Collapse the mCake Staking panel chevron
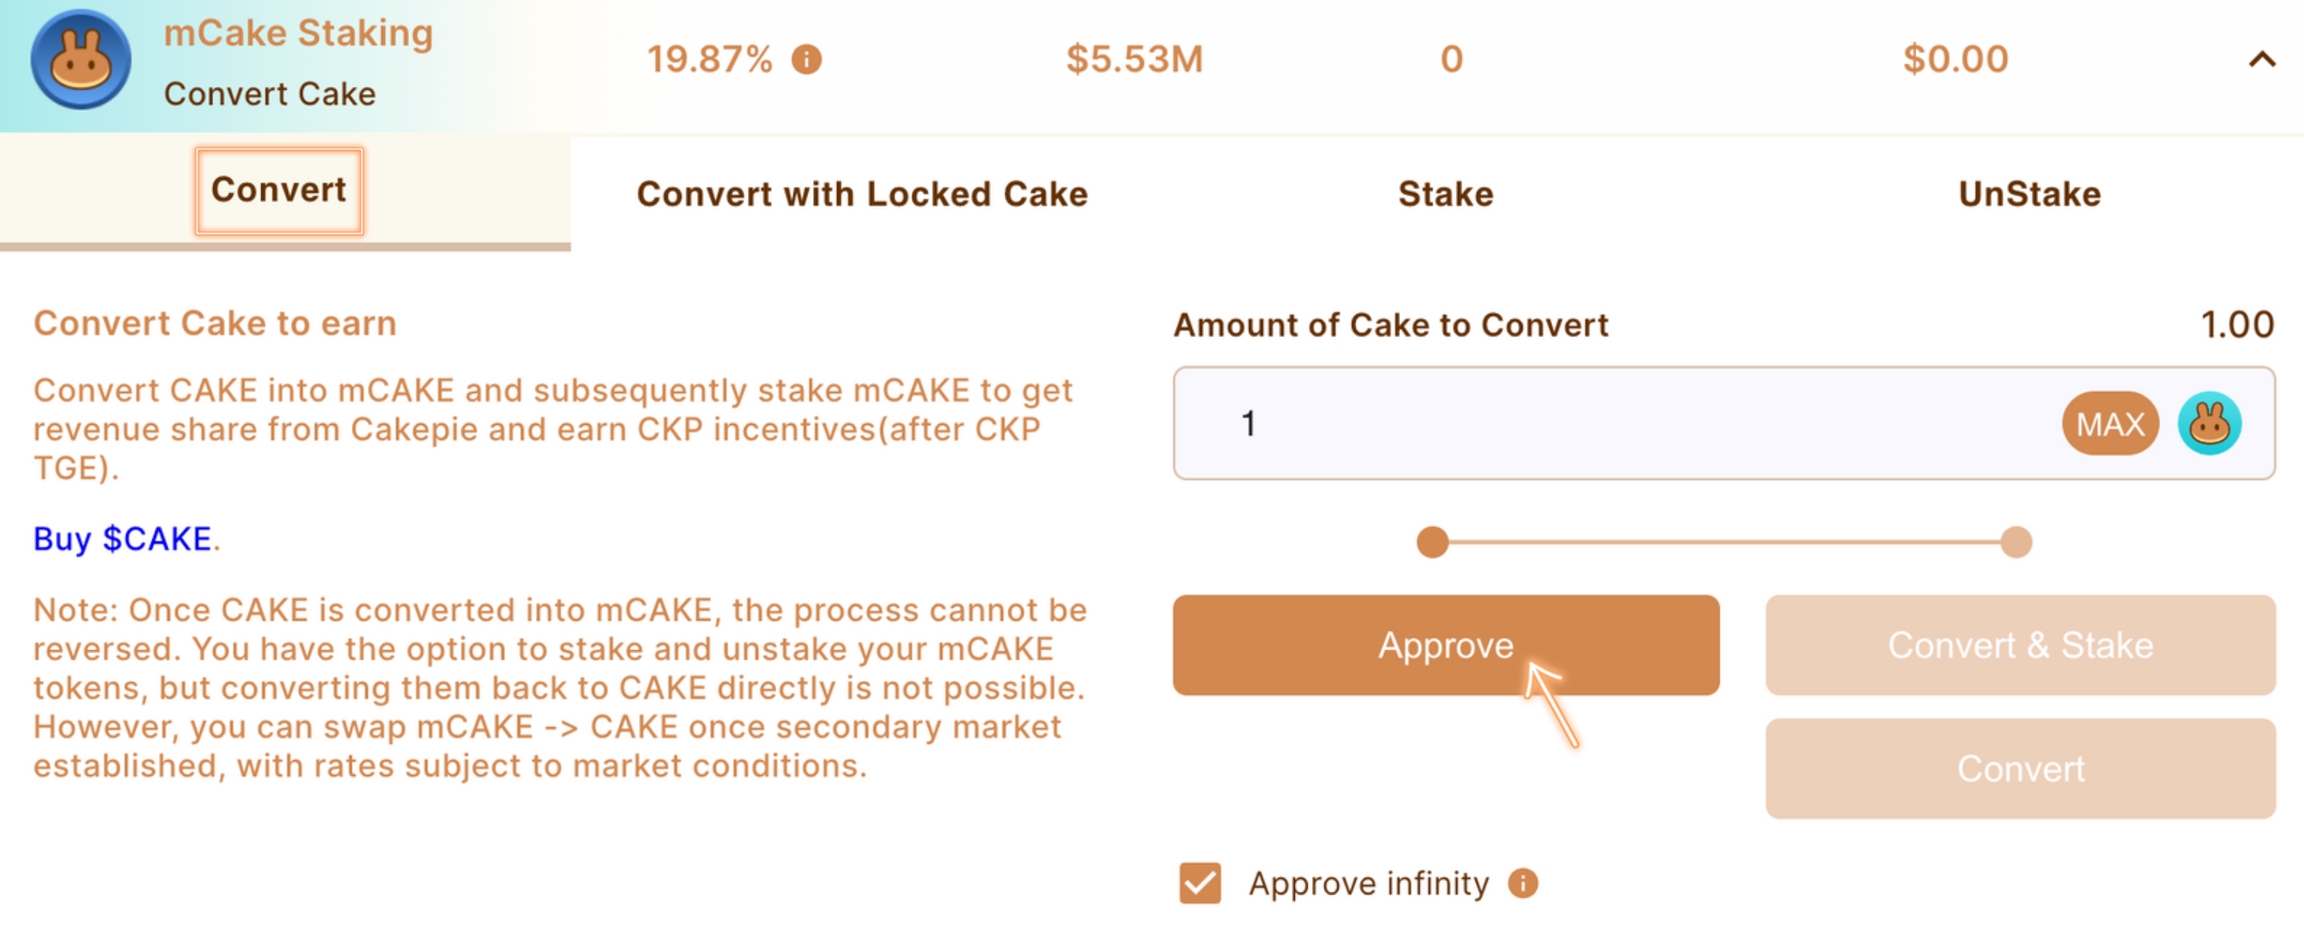Image resolution: width=2304 pixels, height=938 pixels. (x=2262, y=60)
